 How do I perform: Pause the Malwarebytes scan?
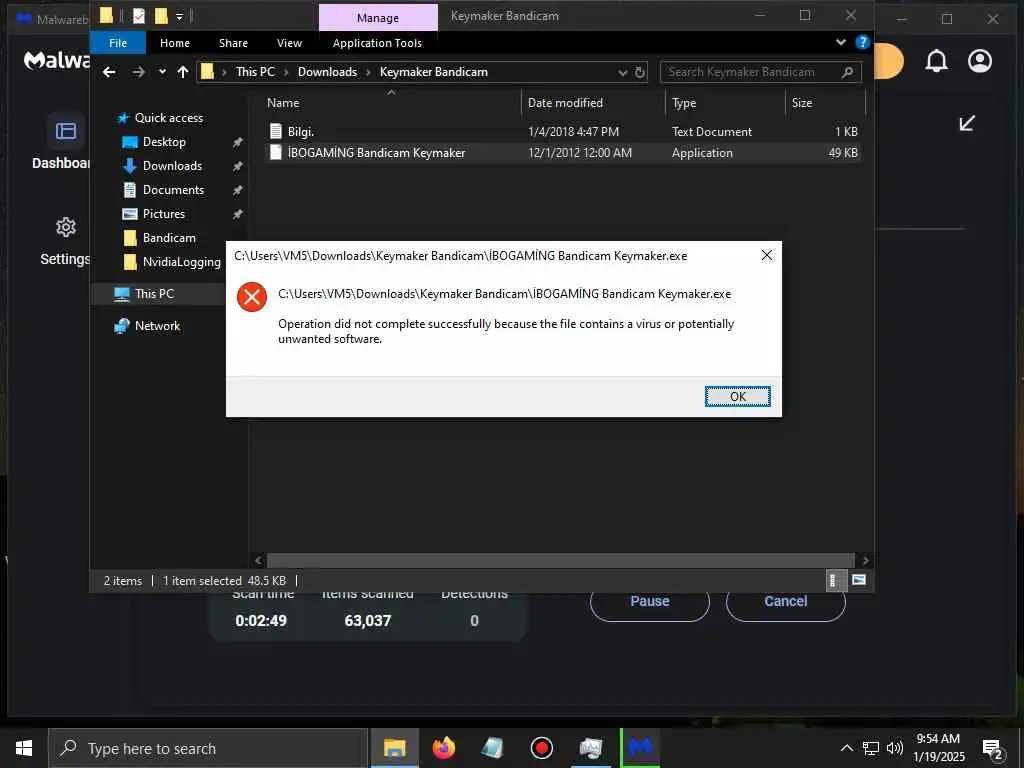point(650,601)
